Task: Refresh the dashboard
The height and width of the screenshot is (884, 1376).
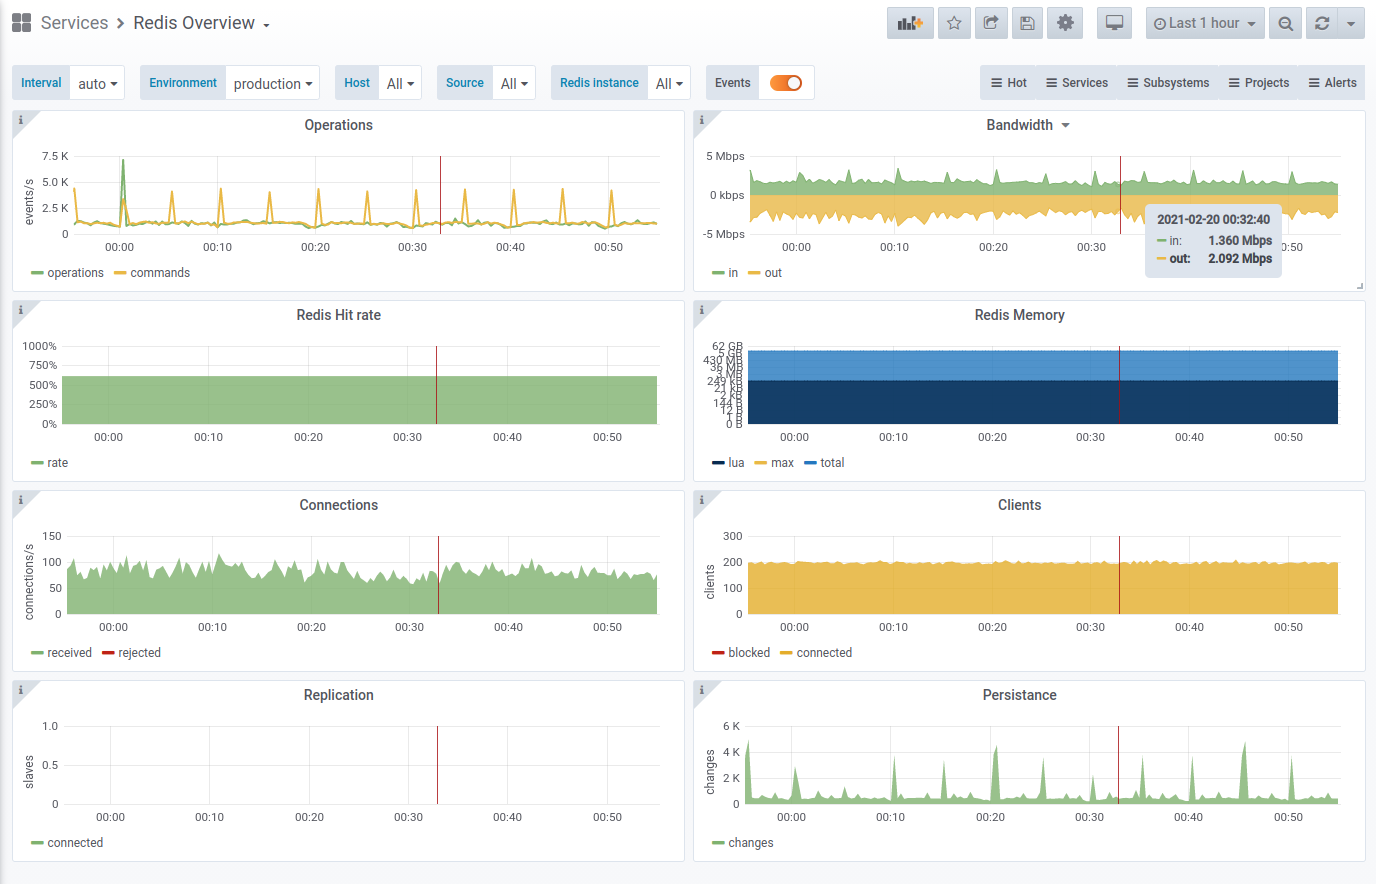Action: 1322,23
